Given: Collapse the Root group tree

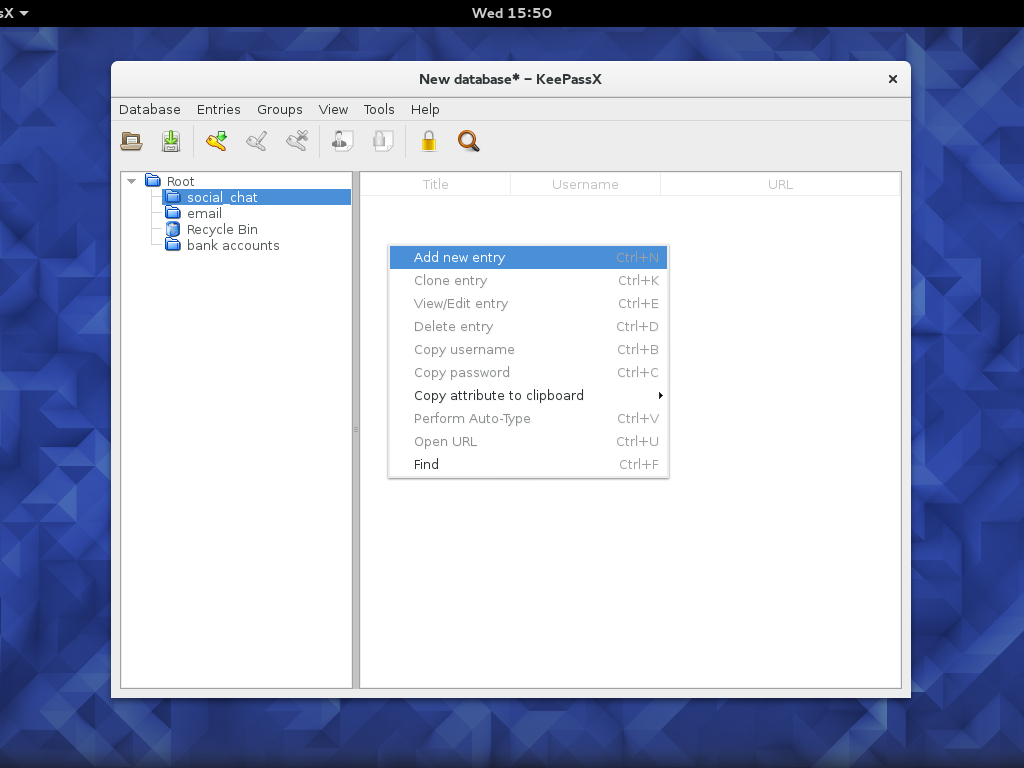Looking at the screenshot, I should (x=132, y=181).
